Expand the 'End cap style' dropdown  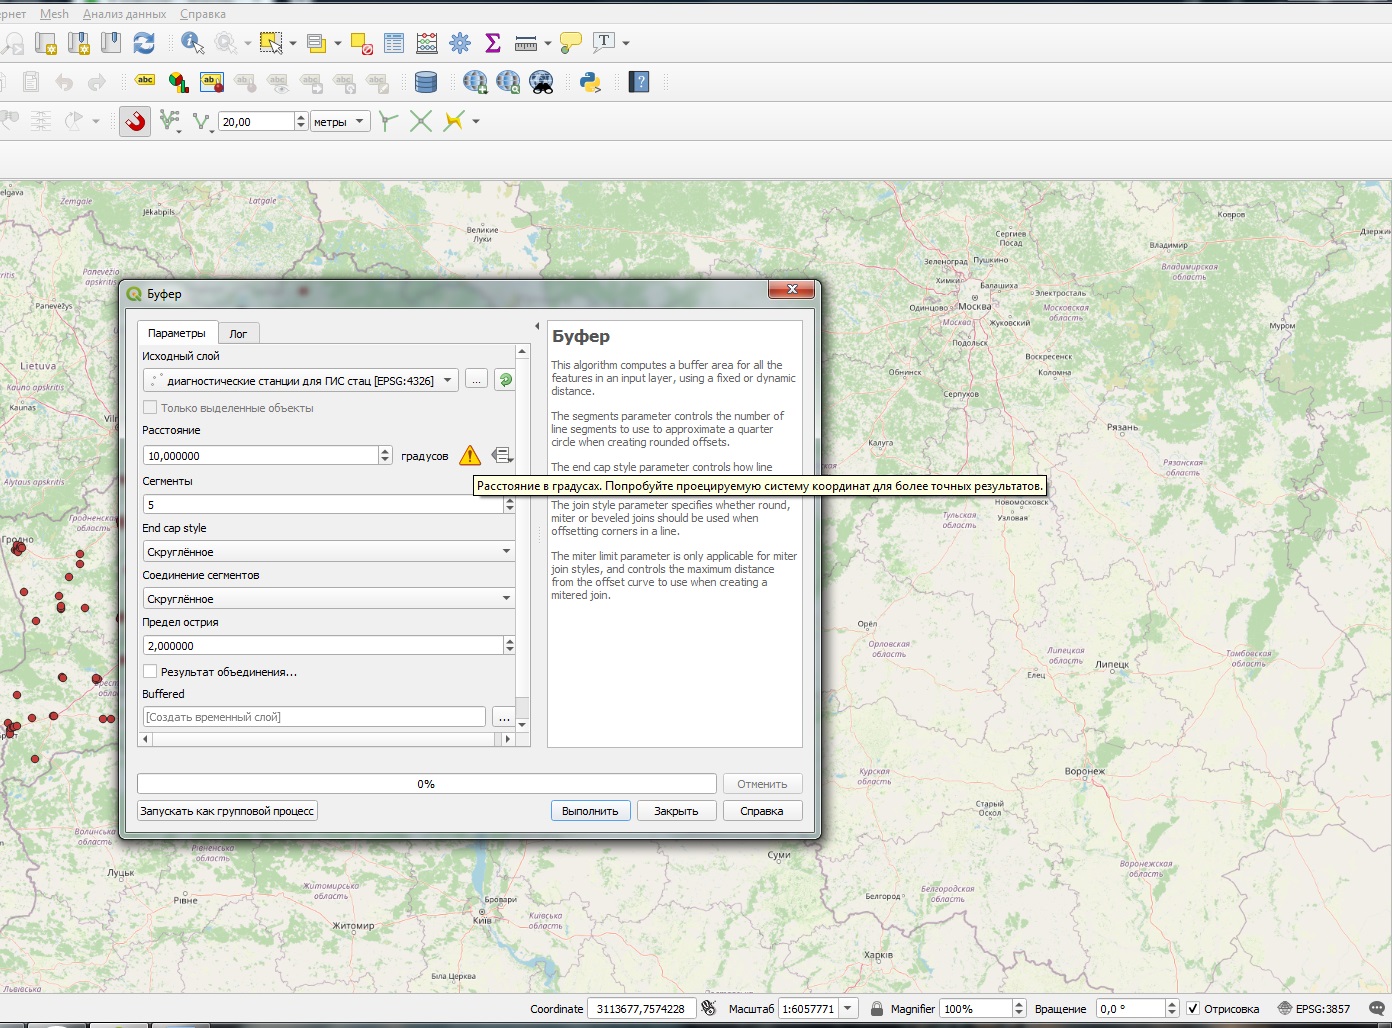[x=328, y=551]
